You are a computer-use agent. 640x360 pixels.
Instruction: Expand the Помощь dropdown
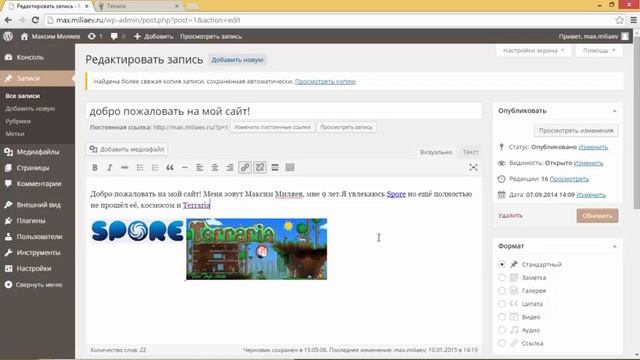click(599, 50)
